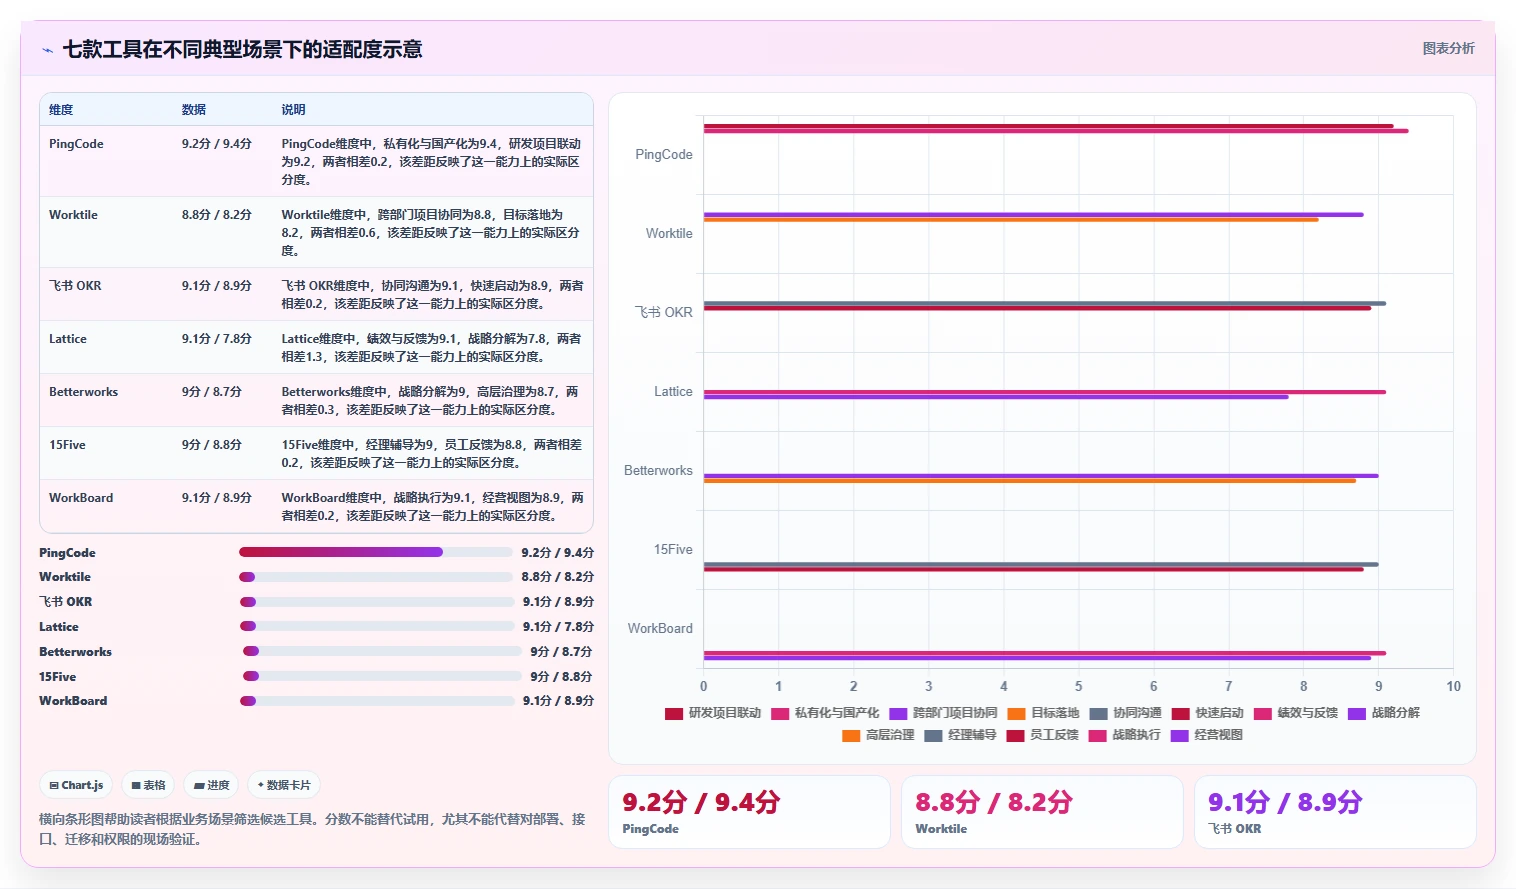Click the 15Five label on the chart axis
This screenshot has height=889, width=1516.
tap(673, 550)
